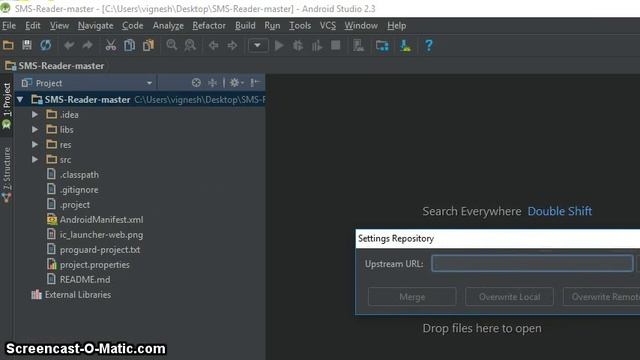Click the Copy toolbar icon
The width and height of the screenshot is (640, 360).
coord(129,45)
